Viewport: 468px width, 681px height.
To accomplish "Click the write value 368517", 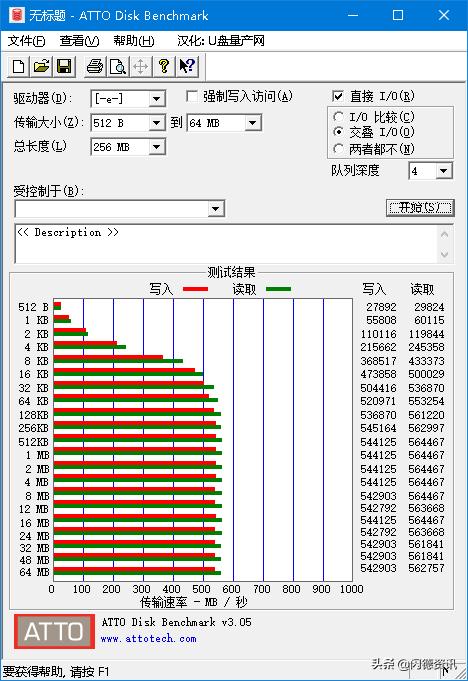I will 379,361.
